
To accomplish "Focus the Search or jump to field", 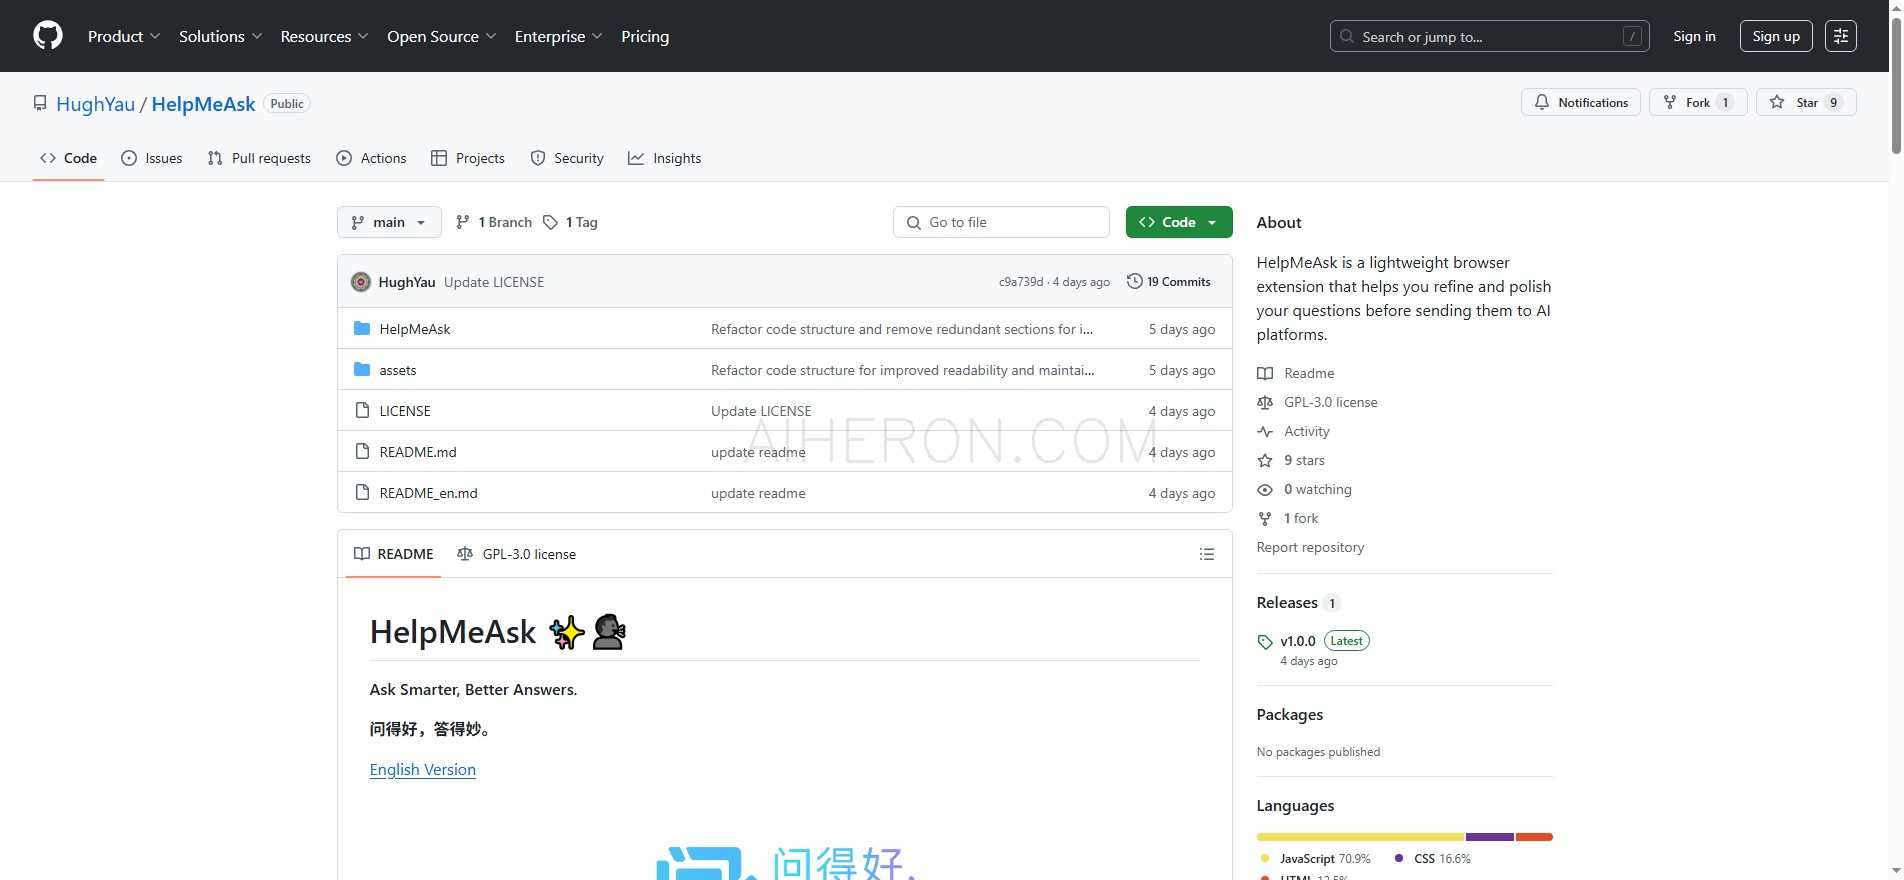I will click(x=1489, y=36).
